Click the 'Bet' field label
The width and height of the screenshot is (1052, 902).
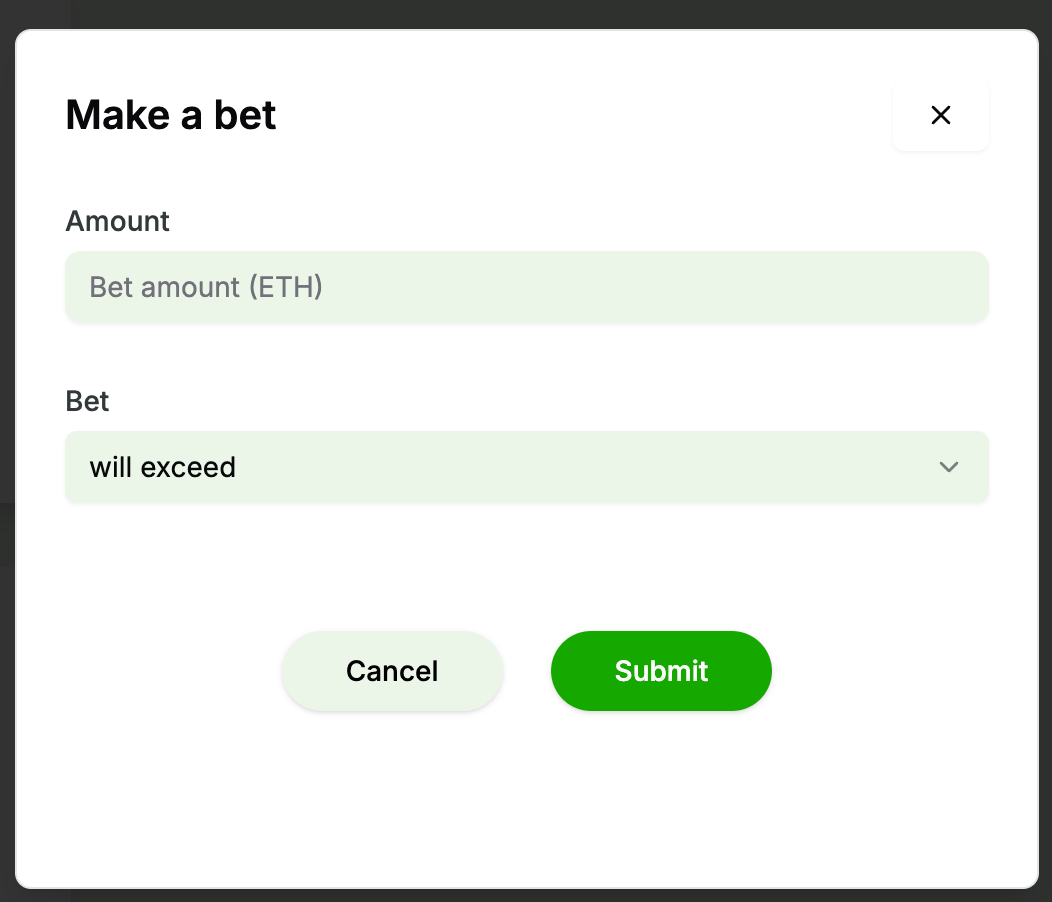pyautogui.click(x=87, y=401)
